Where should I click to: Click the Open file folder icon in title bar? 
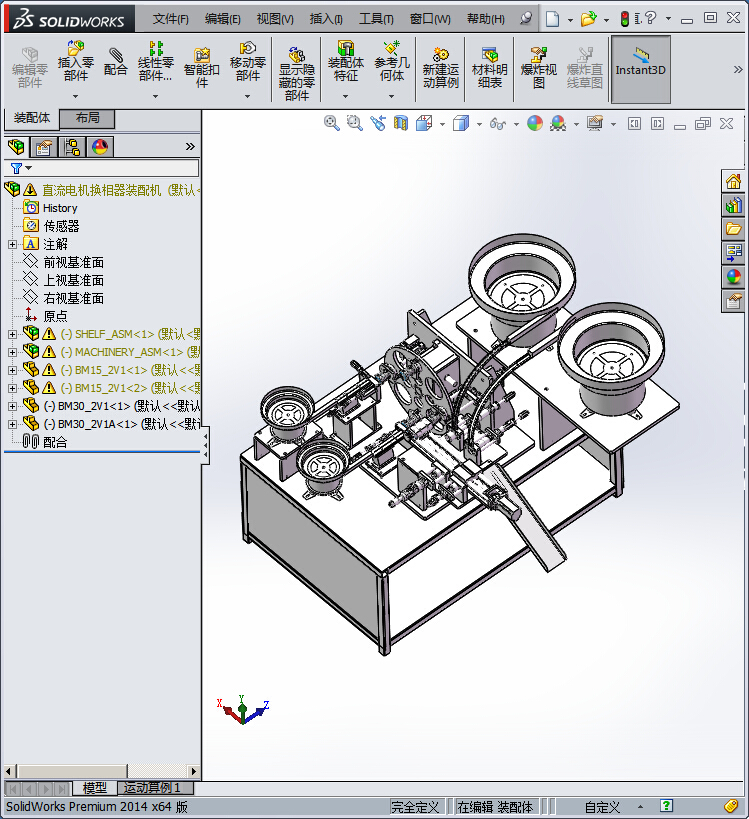tap(589, 19)
